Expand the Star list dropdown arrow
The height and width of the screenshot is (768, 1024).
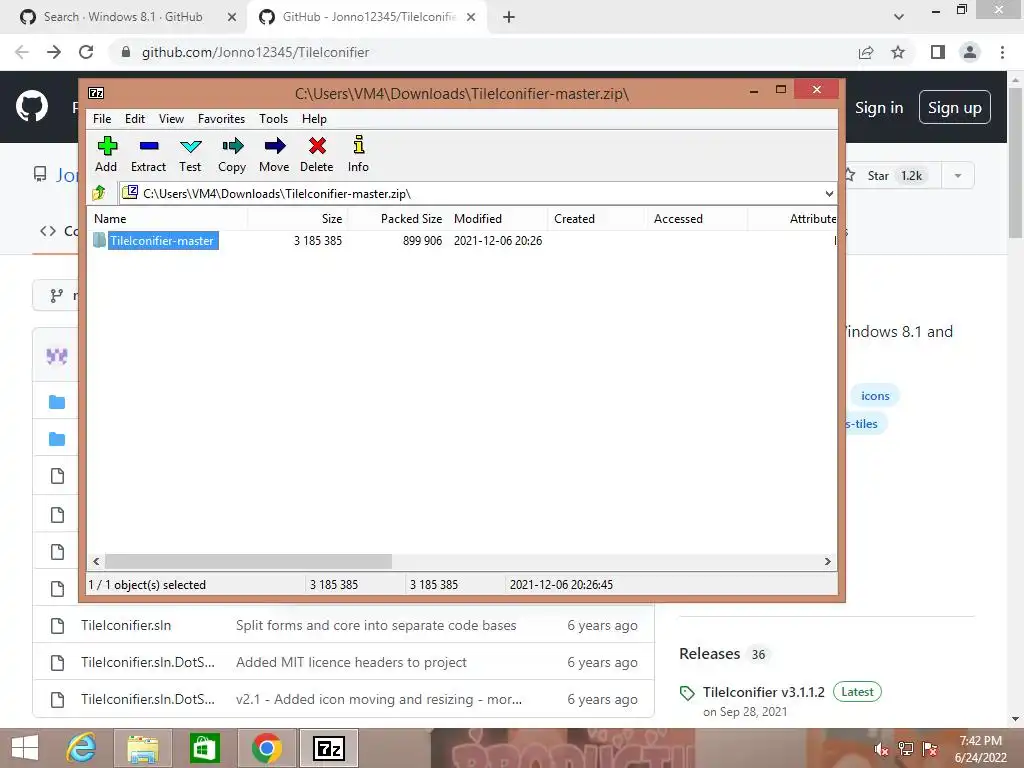click(957, 176)
